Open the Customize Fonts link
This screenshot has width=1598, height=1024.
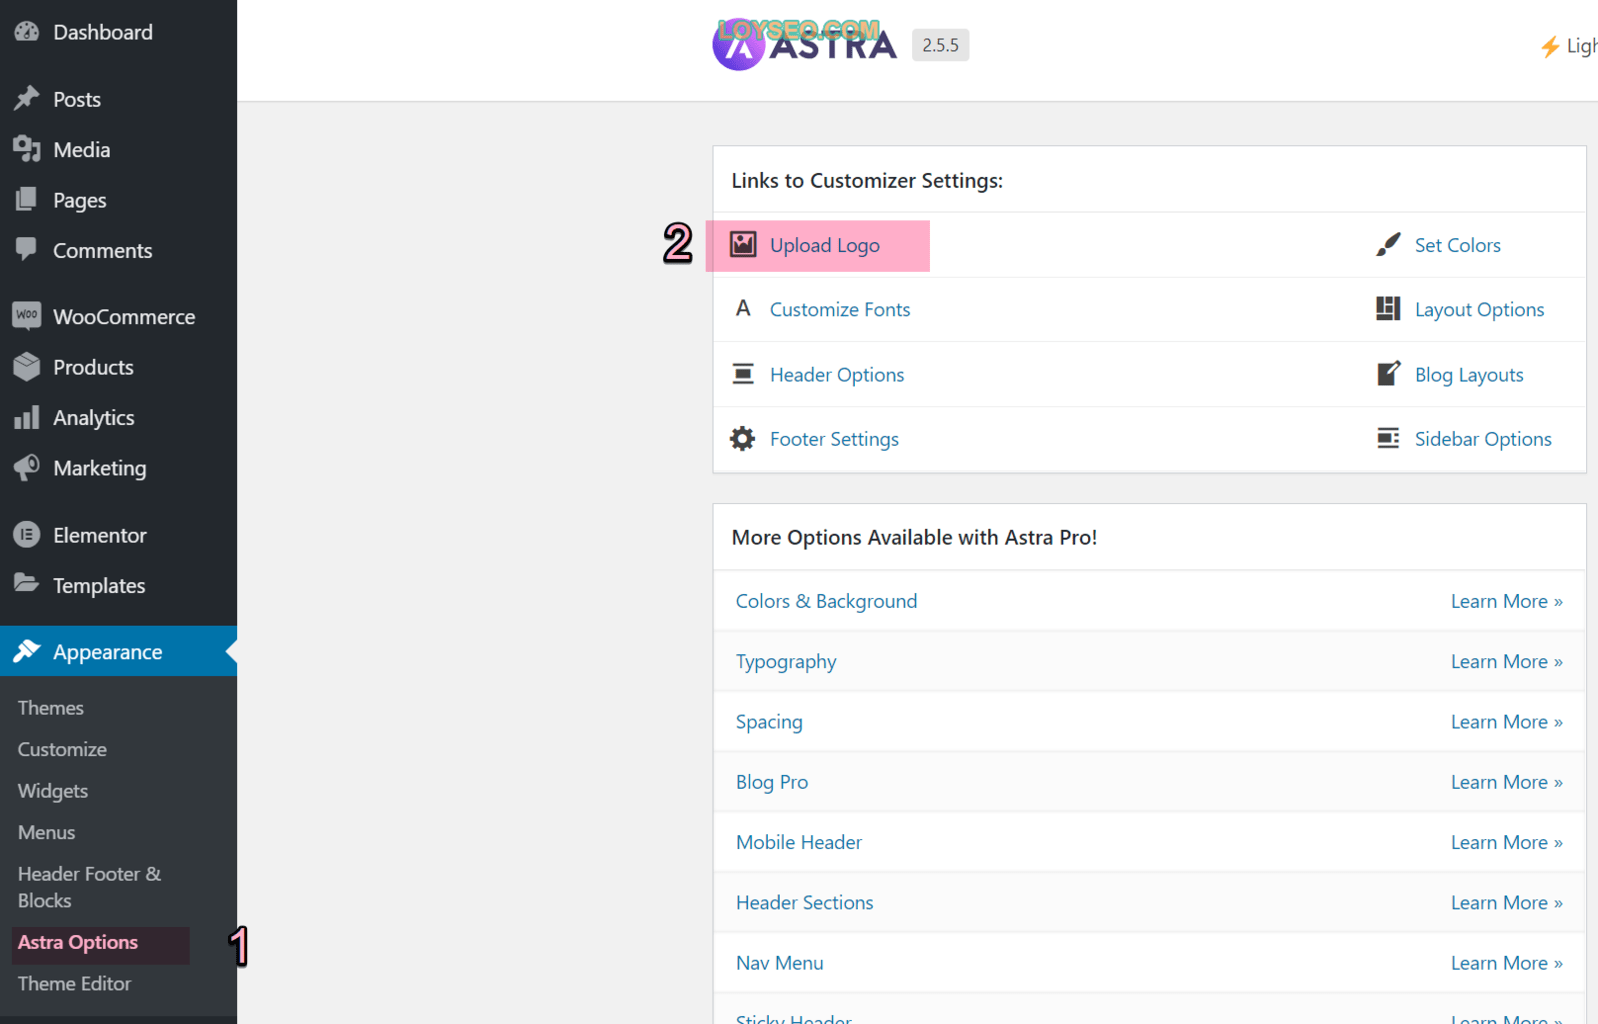pyautogui.click(x=839, y=310)
